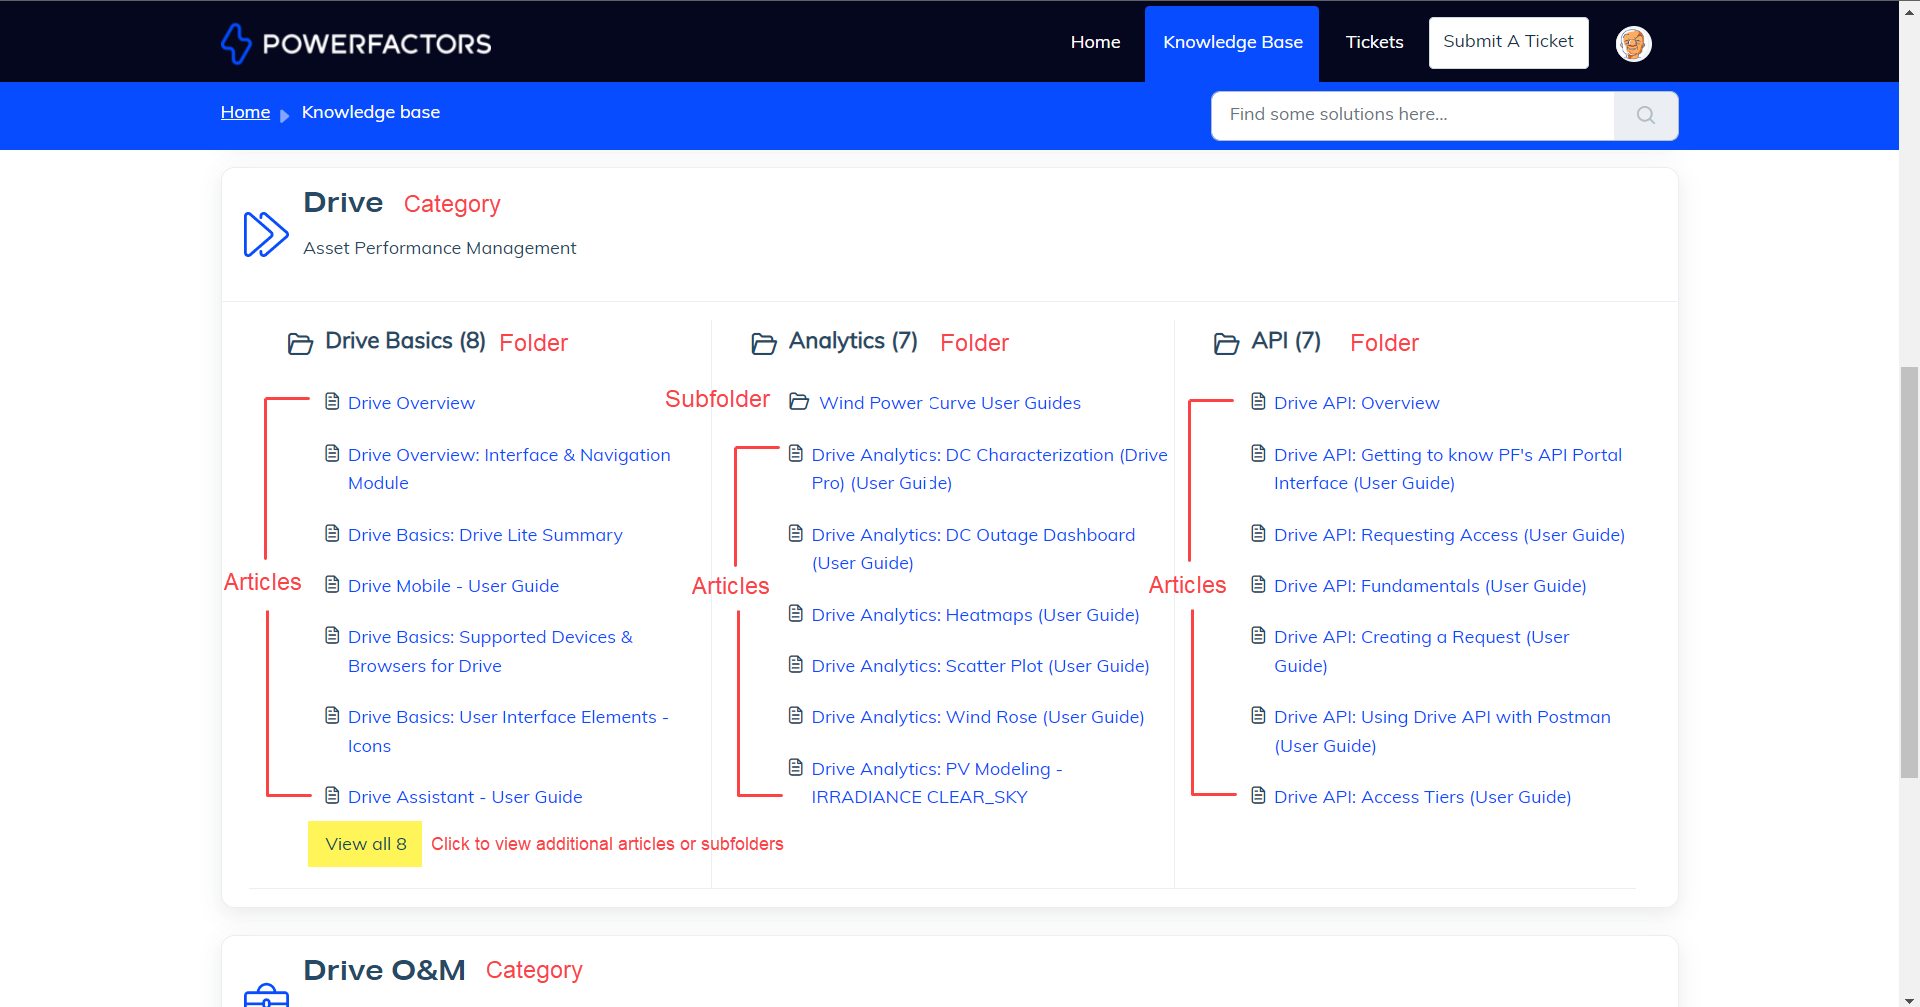
Task: Open Drive API: Using Drive API with Postman
Action: tap(1442, 731)
